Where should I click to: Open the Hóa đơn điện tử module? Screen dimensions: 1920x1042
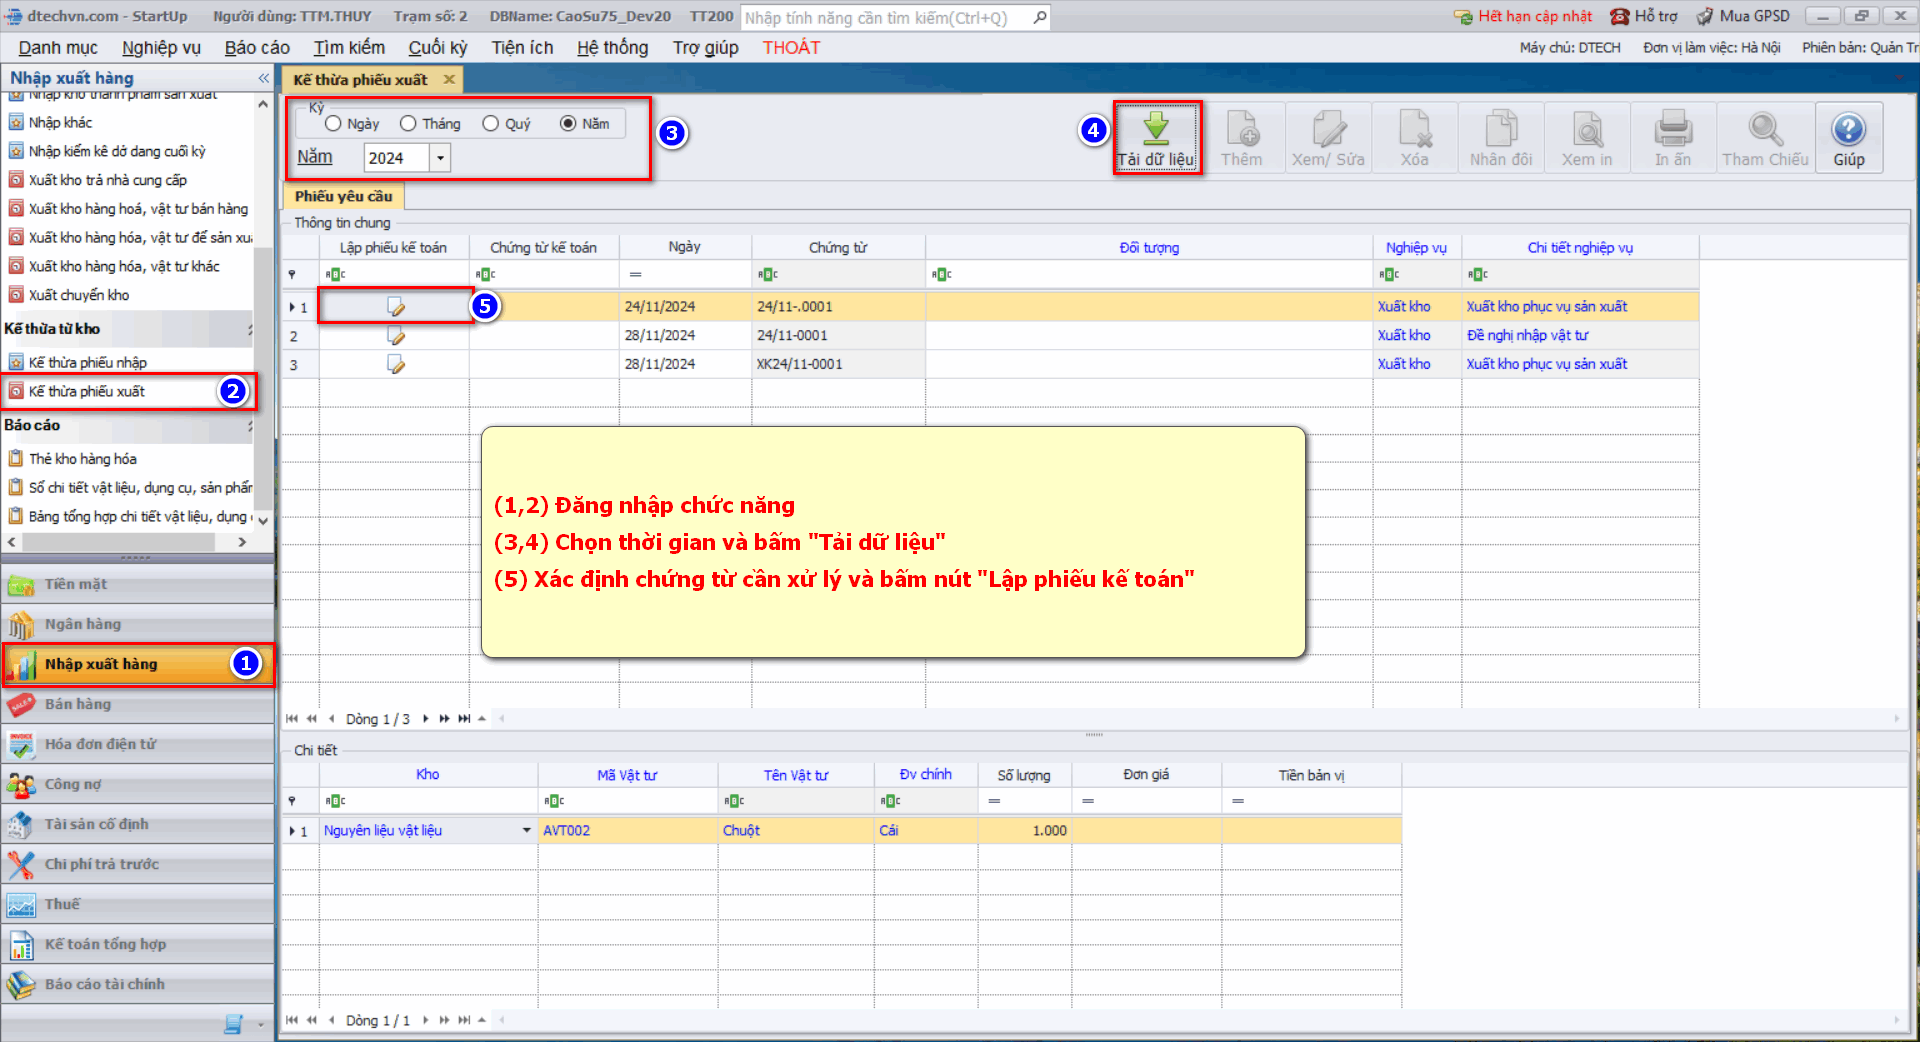pyautogui.click(x=100, y=744)
